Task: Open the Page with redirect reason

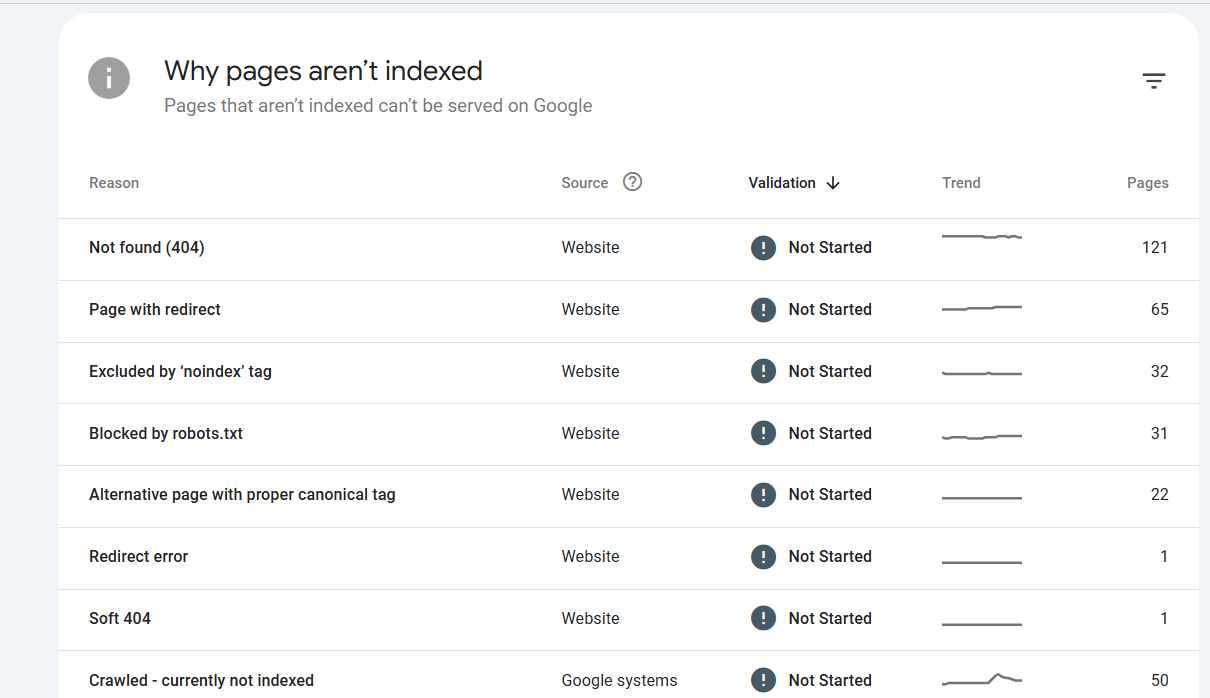Action: pyautogui.click(x=155, y=309)
